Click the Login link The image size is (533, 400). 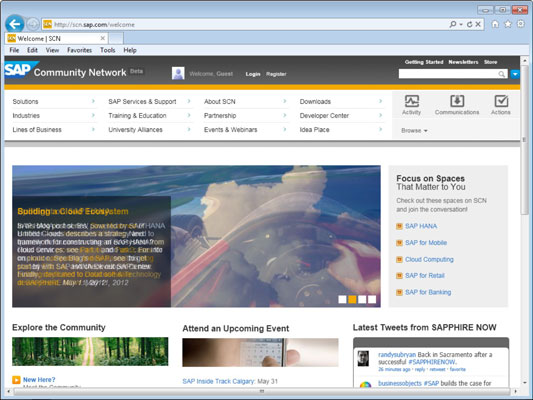click(x=253, y=74)
